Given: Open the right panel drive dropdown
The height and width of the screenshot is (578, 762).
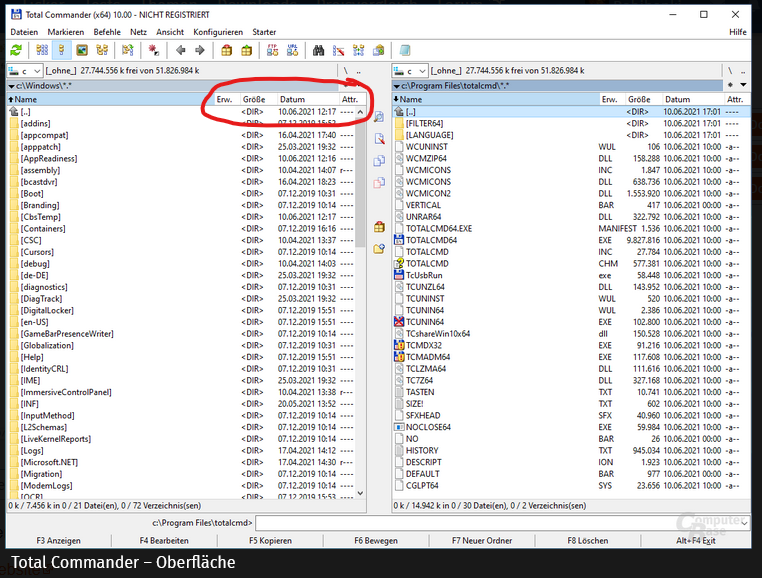Looking at the screenshot, I should 423,71.
